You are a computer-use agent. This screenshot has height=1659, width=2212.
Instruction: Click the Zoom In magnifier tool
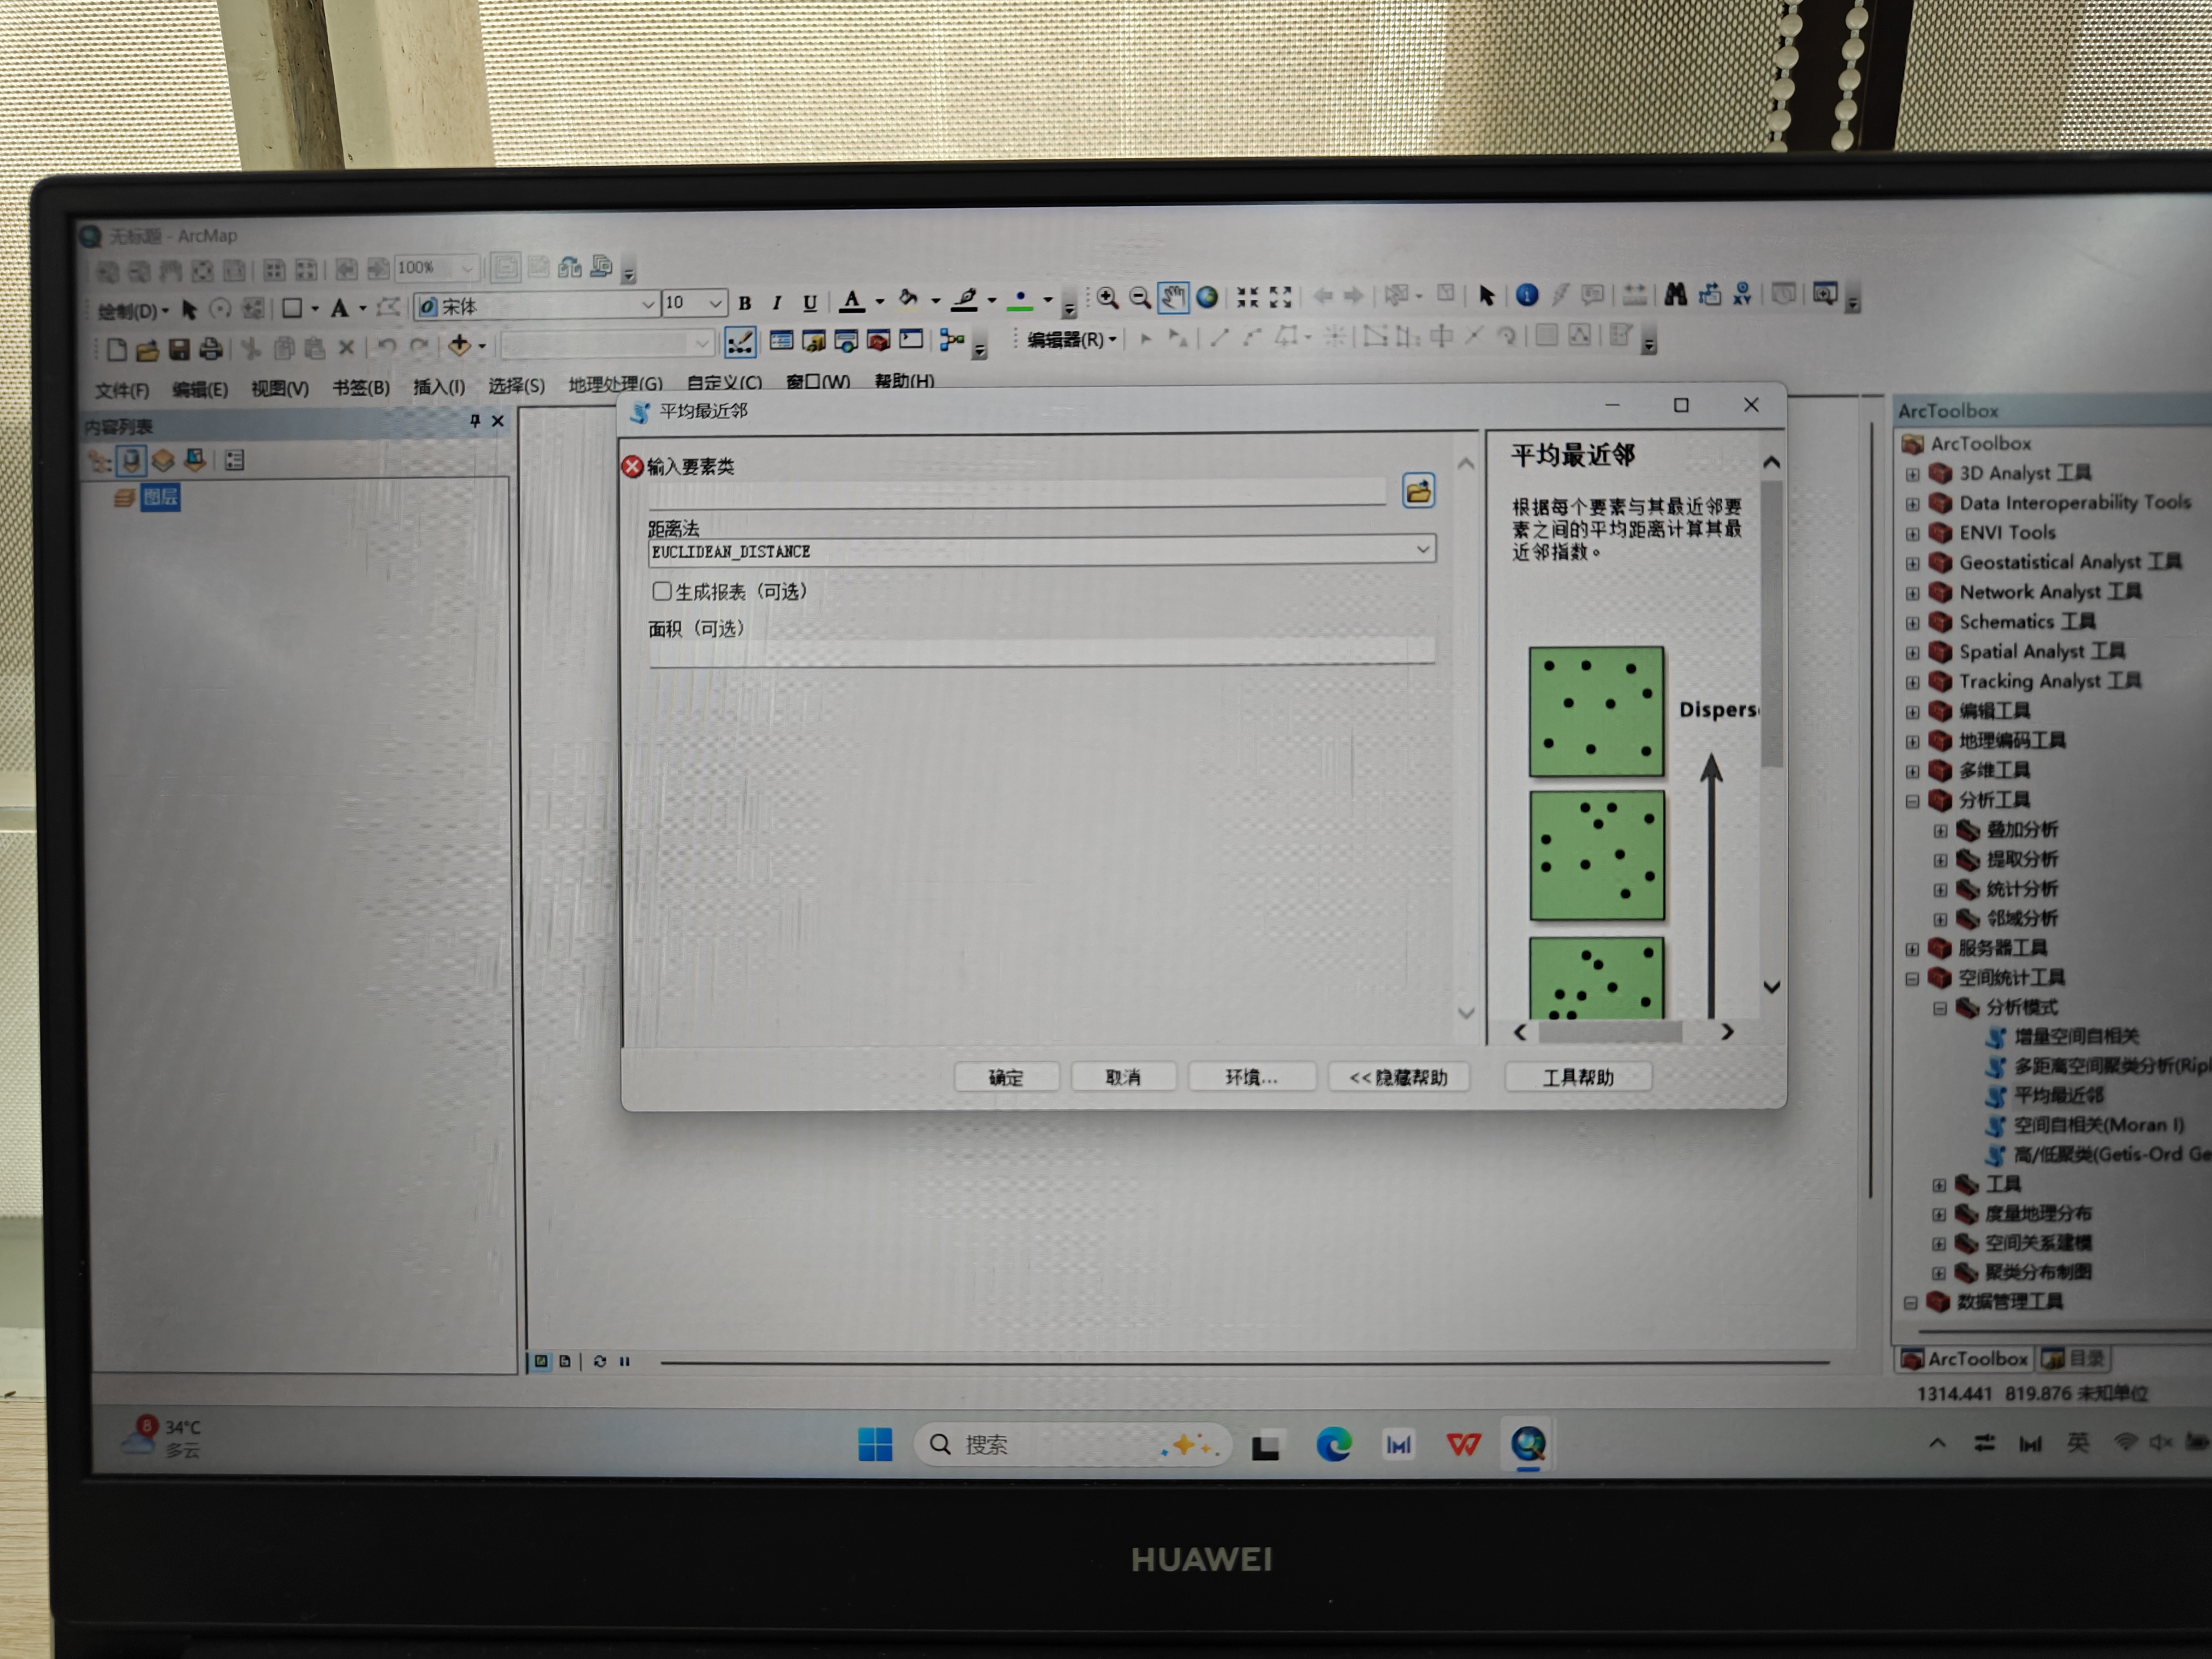[x=1107, y=298]
